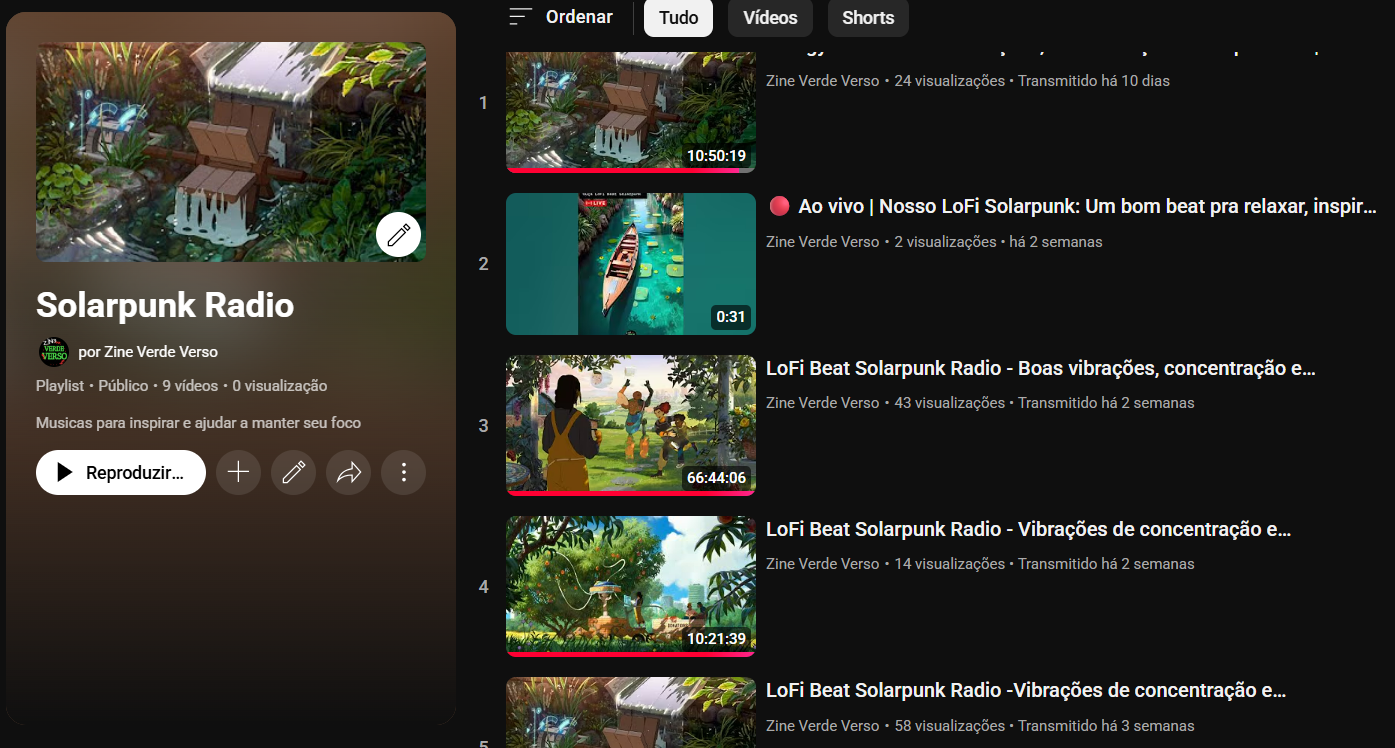This screenshot has height=748, width=1395.
Task: Click the 66:44:06 duration badge
Action: point(716,478)
